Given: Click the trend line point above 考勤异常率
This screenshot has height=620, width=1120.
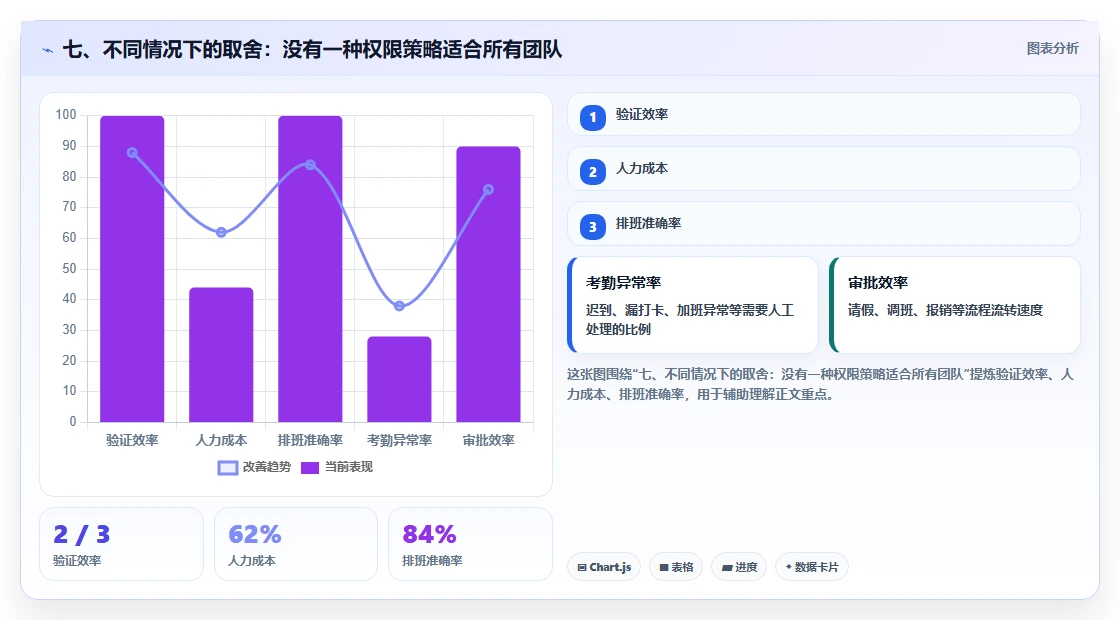Looking at the screenshot, I should click(x=399, y=306).
